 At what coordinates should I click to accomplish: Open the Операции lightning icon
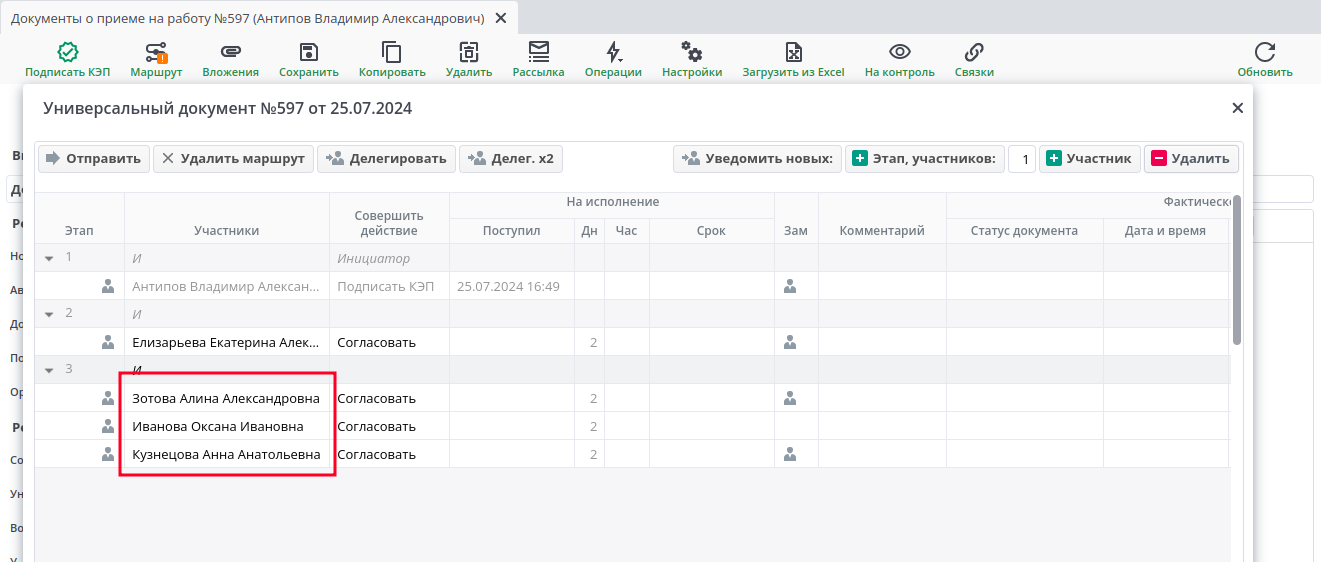[x=613, y=53]
